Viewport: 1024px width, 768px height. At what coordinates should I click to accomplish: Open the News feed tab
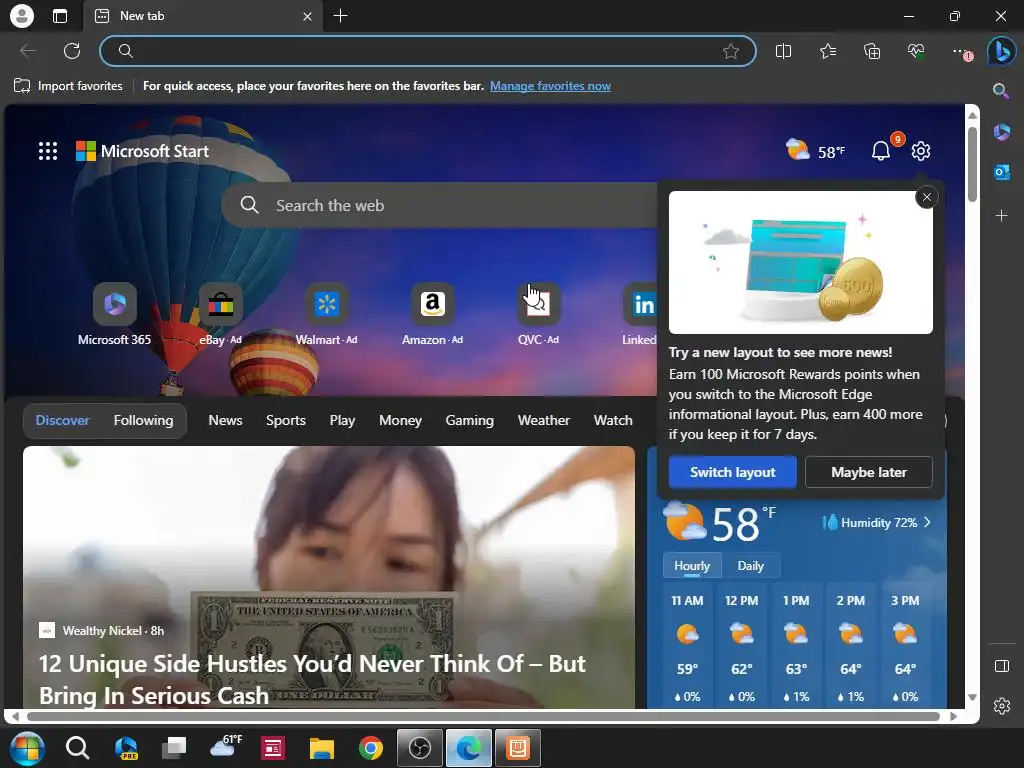point(225,420)
